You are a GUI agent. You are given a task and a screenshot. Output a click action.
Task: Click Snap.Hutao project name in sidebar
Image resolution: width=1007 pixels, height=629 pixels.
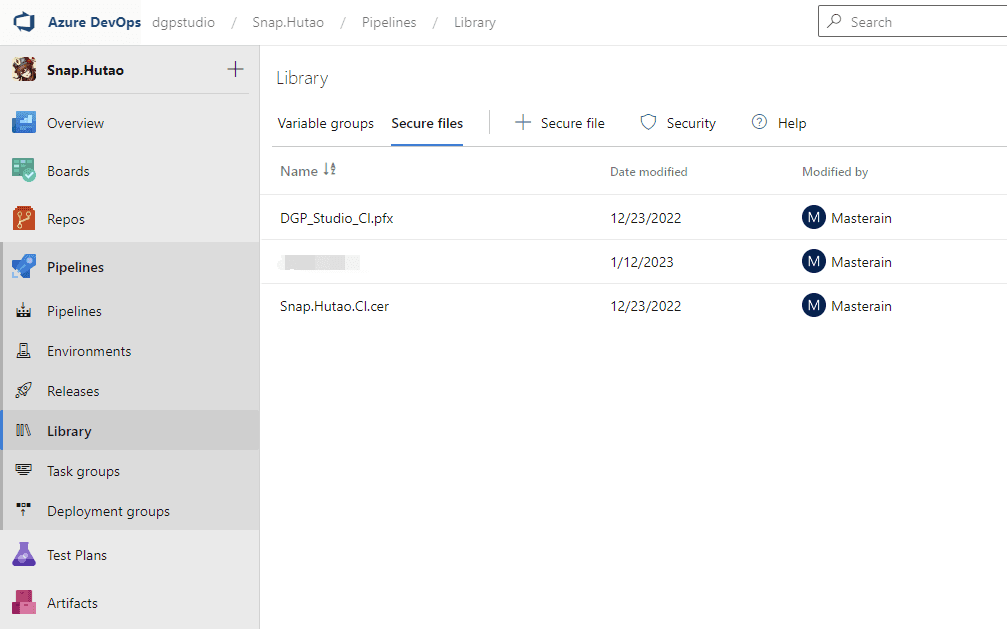[85, 70]
